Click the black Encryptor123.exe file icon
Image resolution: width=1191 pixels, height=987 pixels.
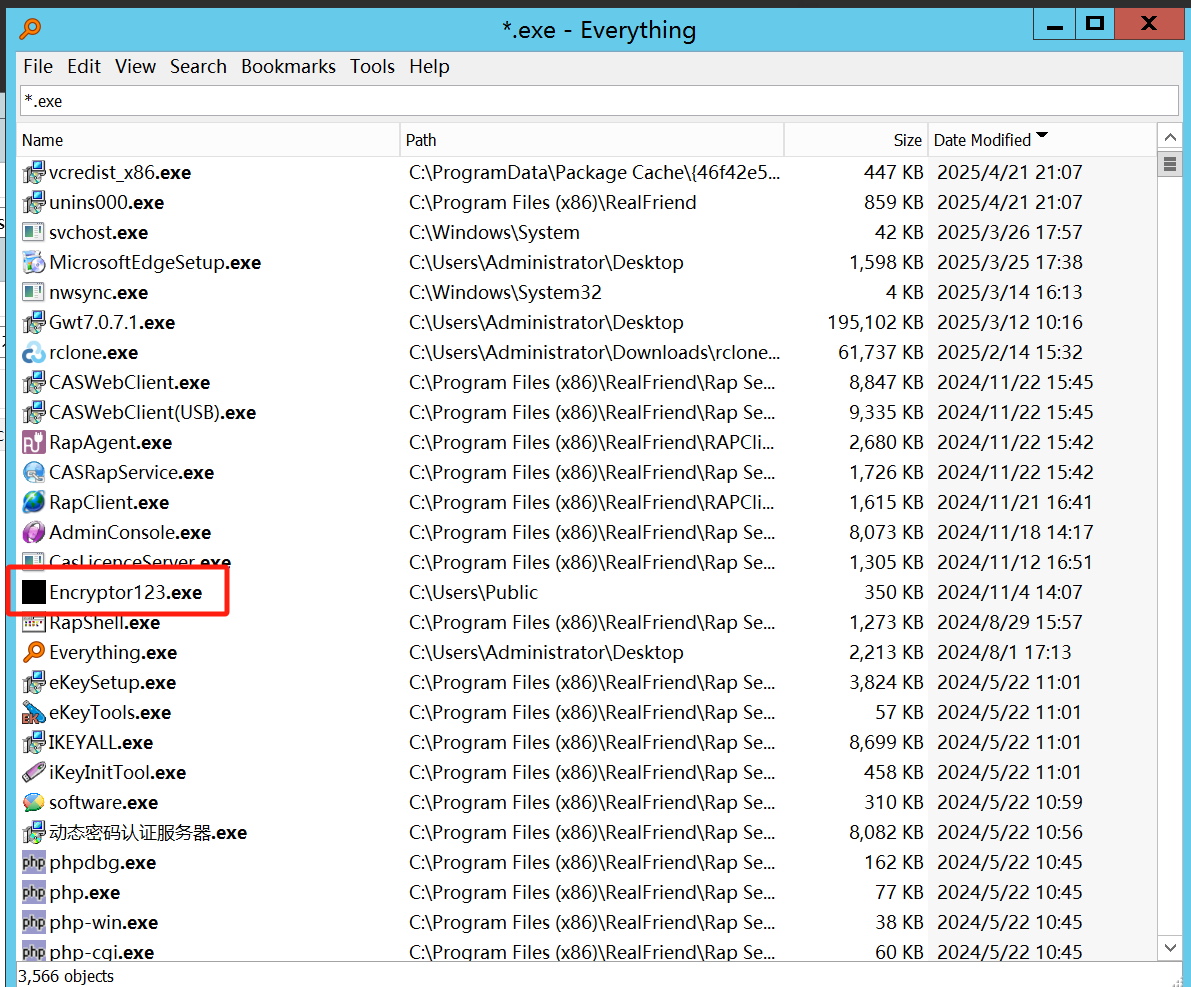click(x=34, y=593)
